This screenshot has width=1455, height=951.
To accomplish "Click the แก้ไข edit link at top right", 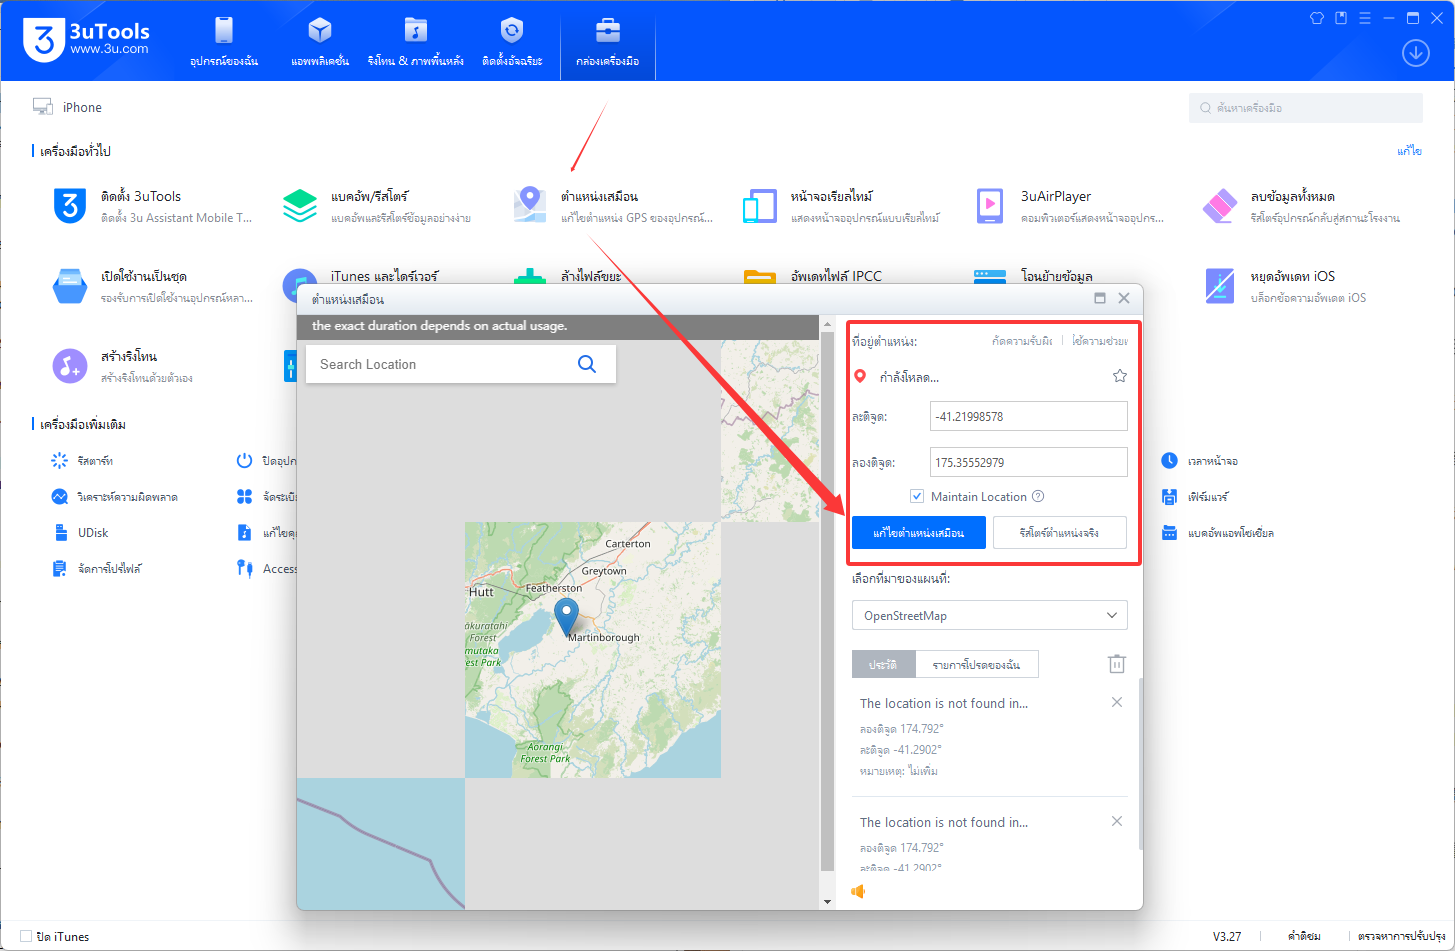I will [x=1409, y=151].
